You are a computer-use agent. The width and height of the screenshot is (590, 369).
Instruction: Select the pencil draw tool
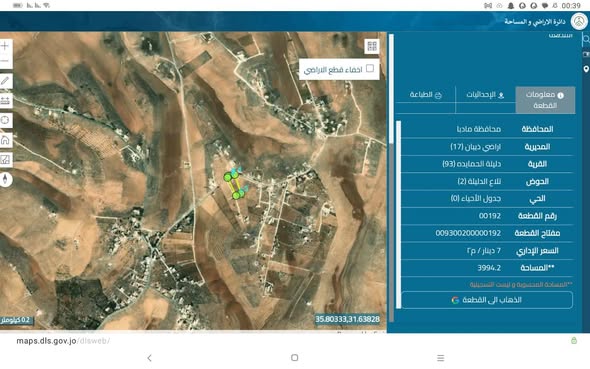point(5,81)
